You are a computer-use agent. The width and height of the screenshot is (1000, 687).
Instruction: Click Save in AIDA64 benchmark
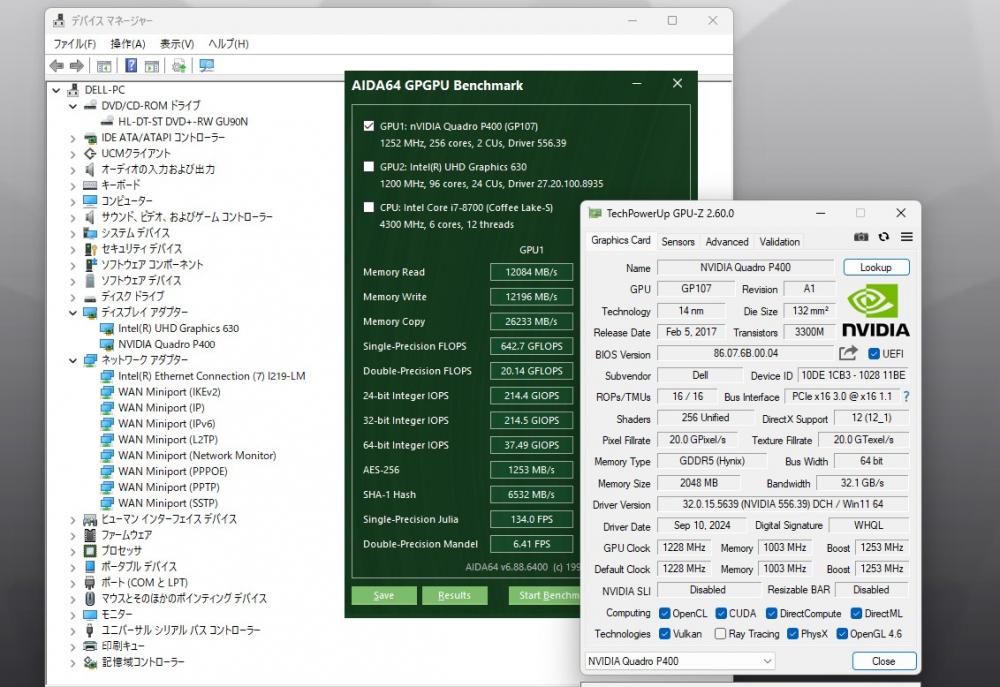pos(383,595)
